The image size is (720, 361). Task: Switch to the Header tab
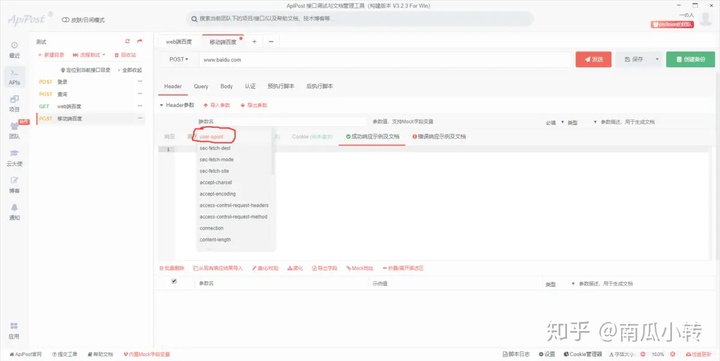(x=173, y=86)
